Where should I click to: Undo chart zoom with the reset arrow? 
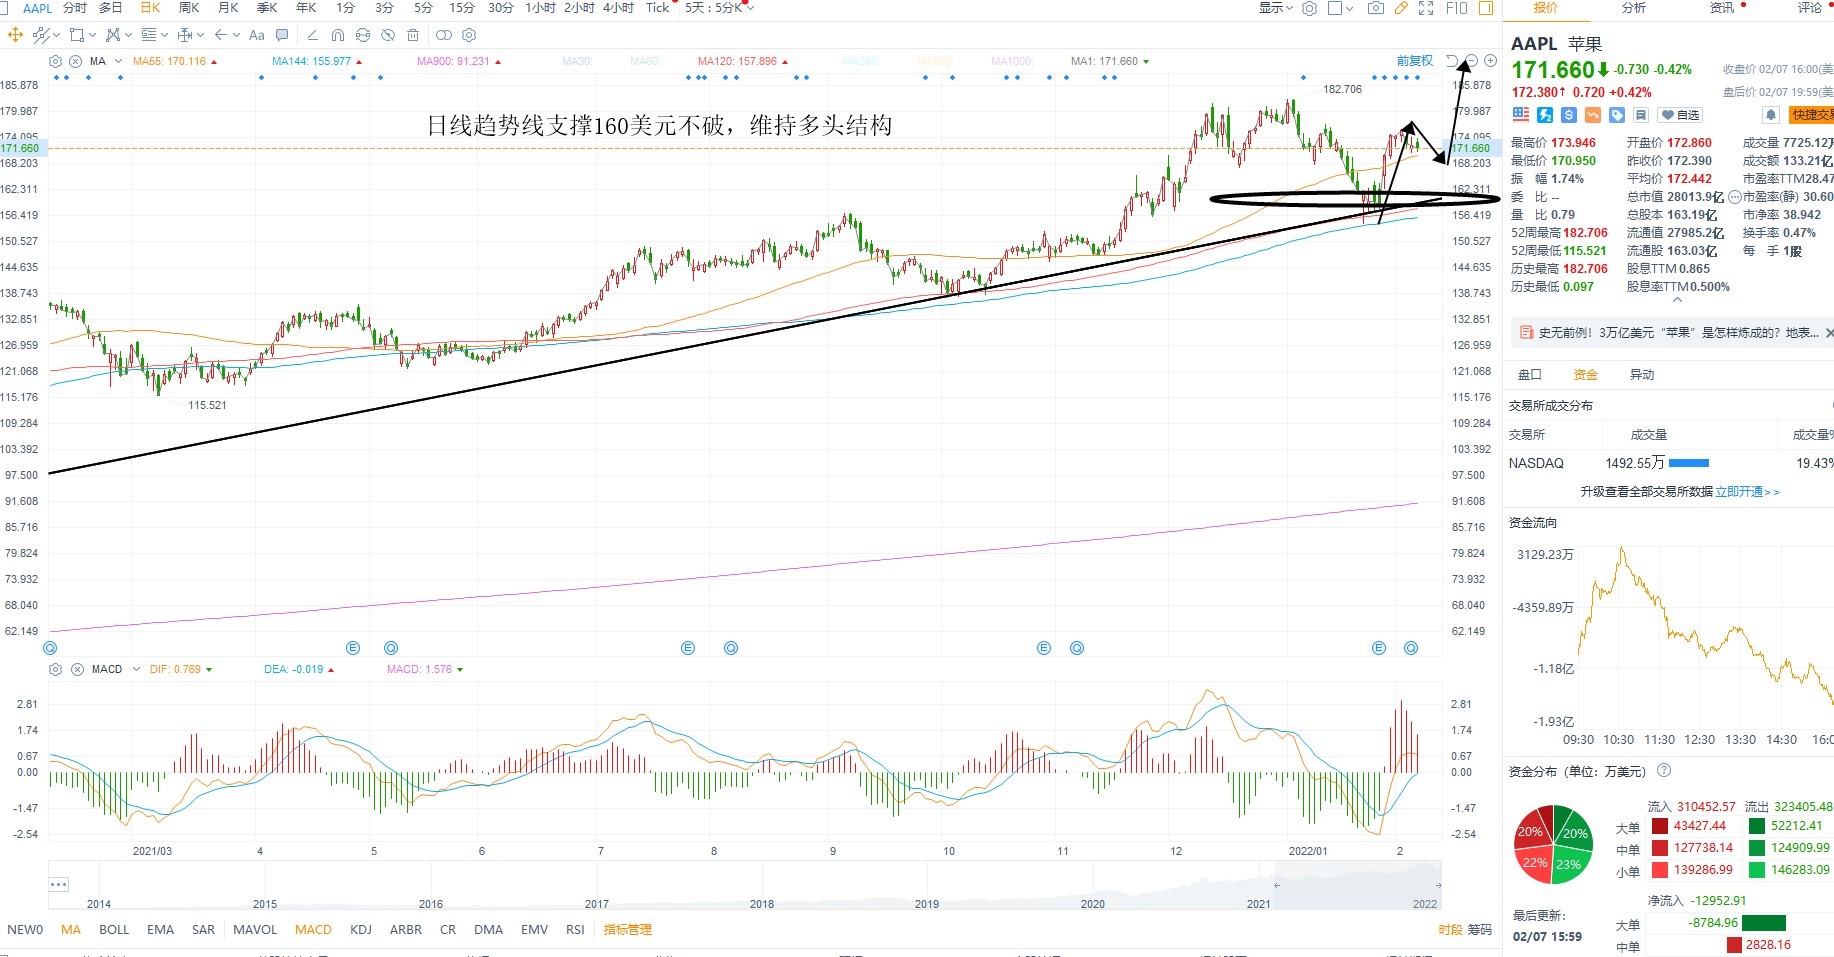click(1453, 61)
